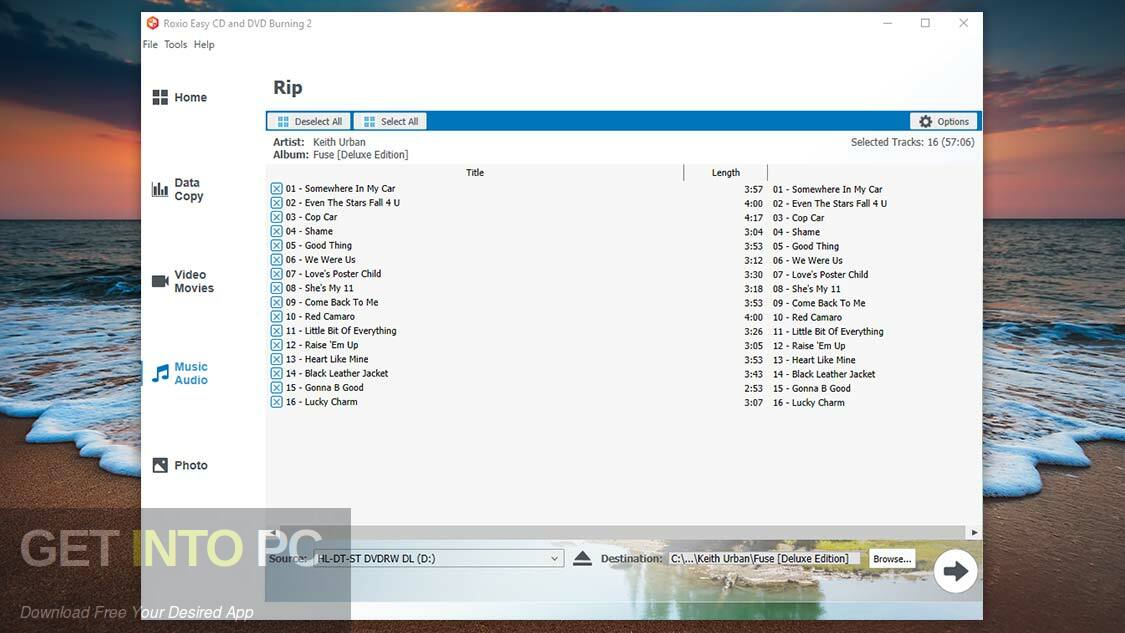
Task: Minimize the Roxio window
Action: (888, 23)
